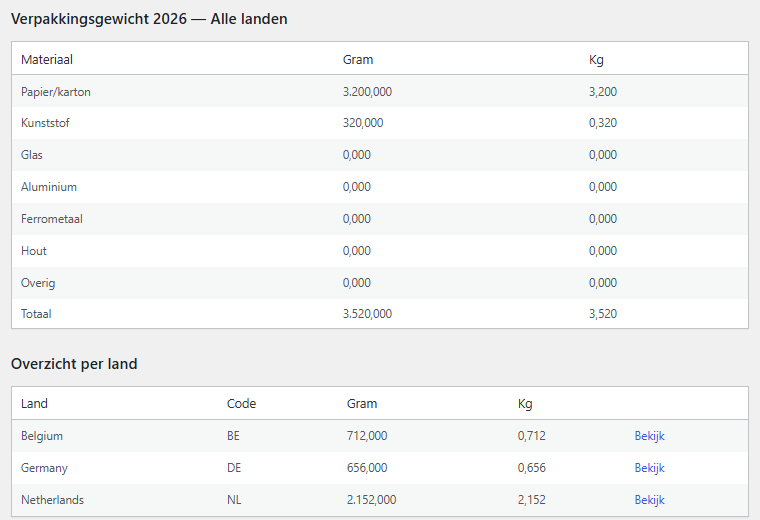Select the Glas row label
The image size is (760, 520).
pos(32,155)
